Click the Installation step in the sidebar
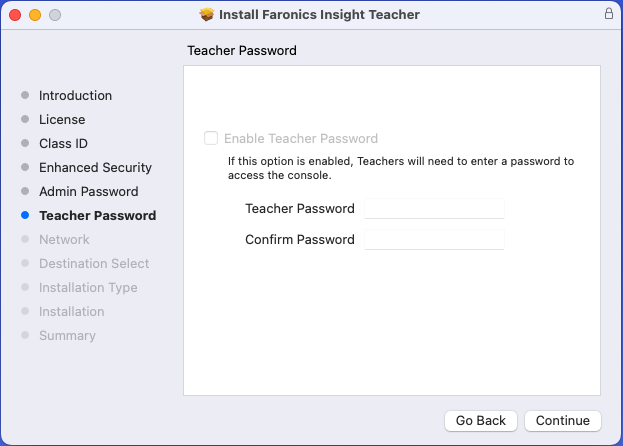This screenshot has height=446, width=623. [x=71, y=312]
